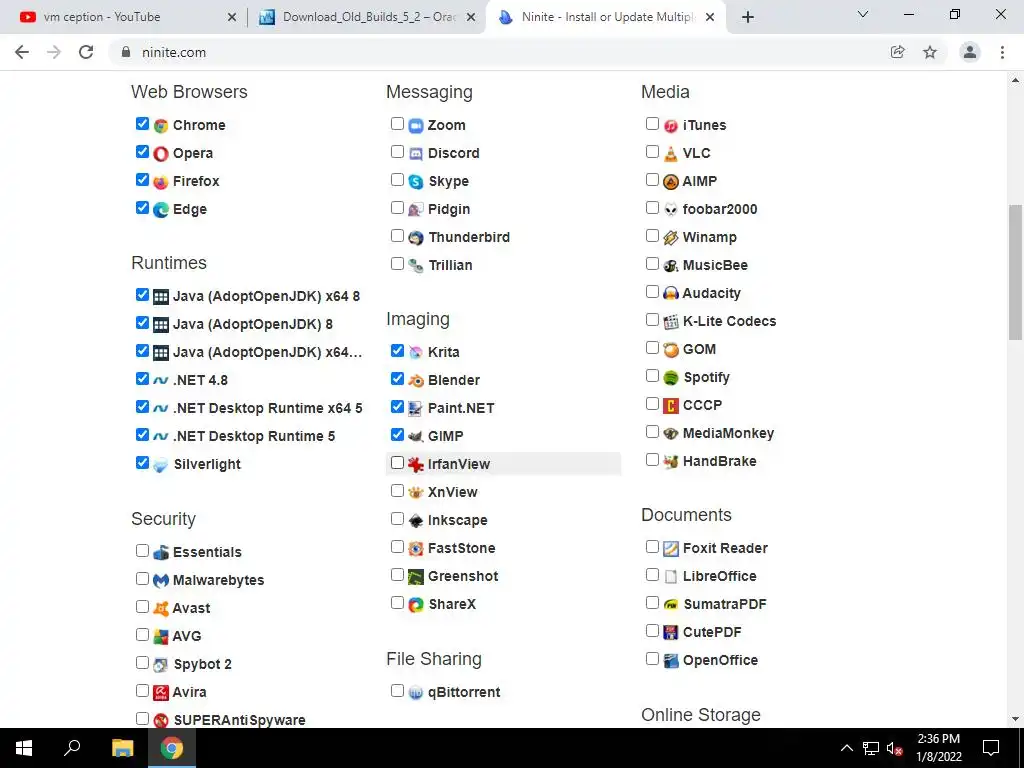Click the Chrome app icon in Web Browsers
The height and width of the screenshot is (768, 1024).
point(161,125)
